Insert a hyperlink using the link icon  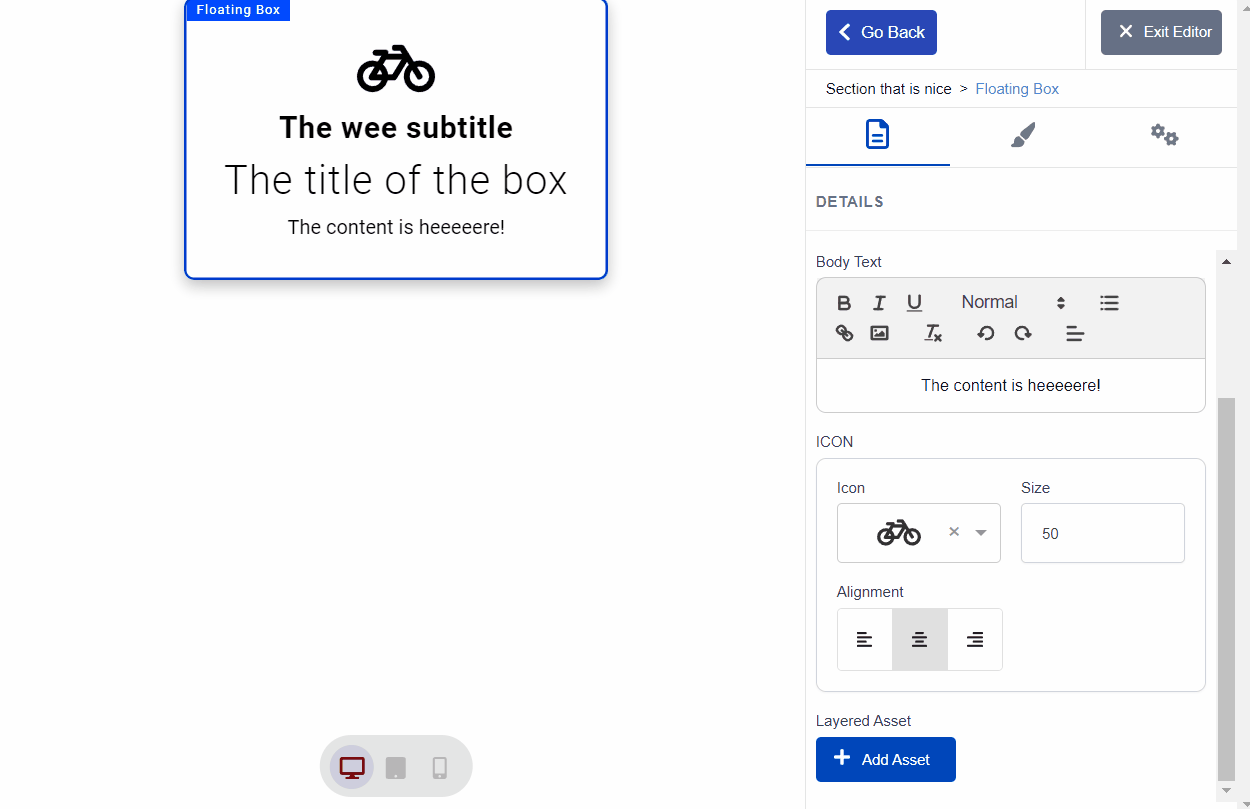844,333
